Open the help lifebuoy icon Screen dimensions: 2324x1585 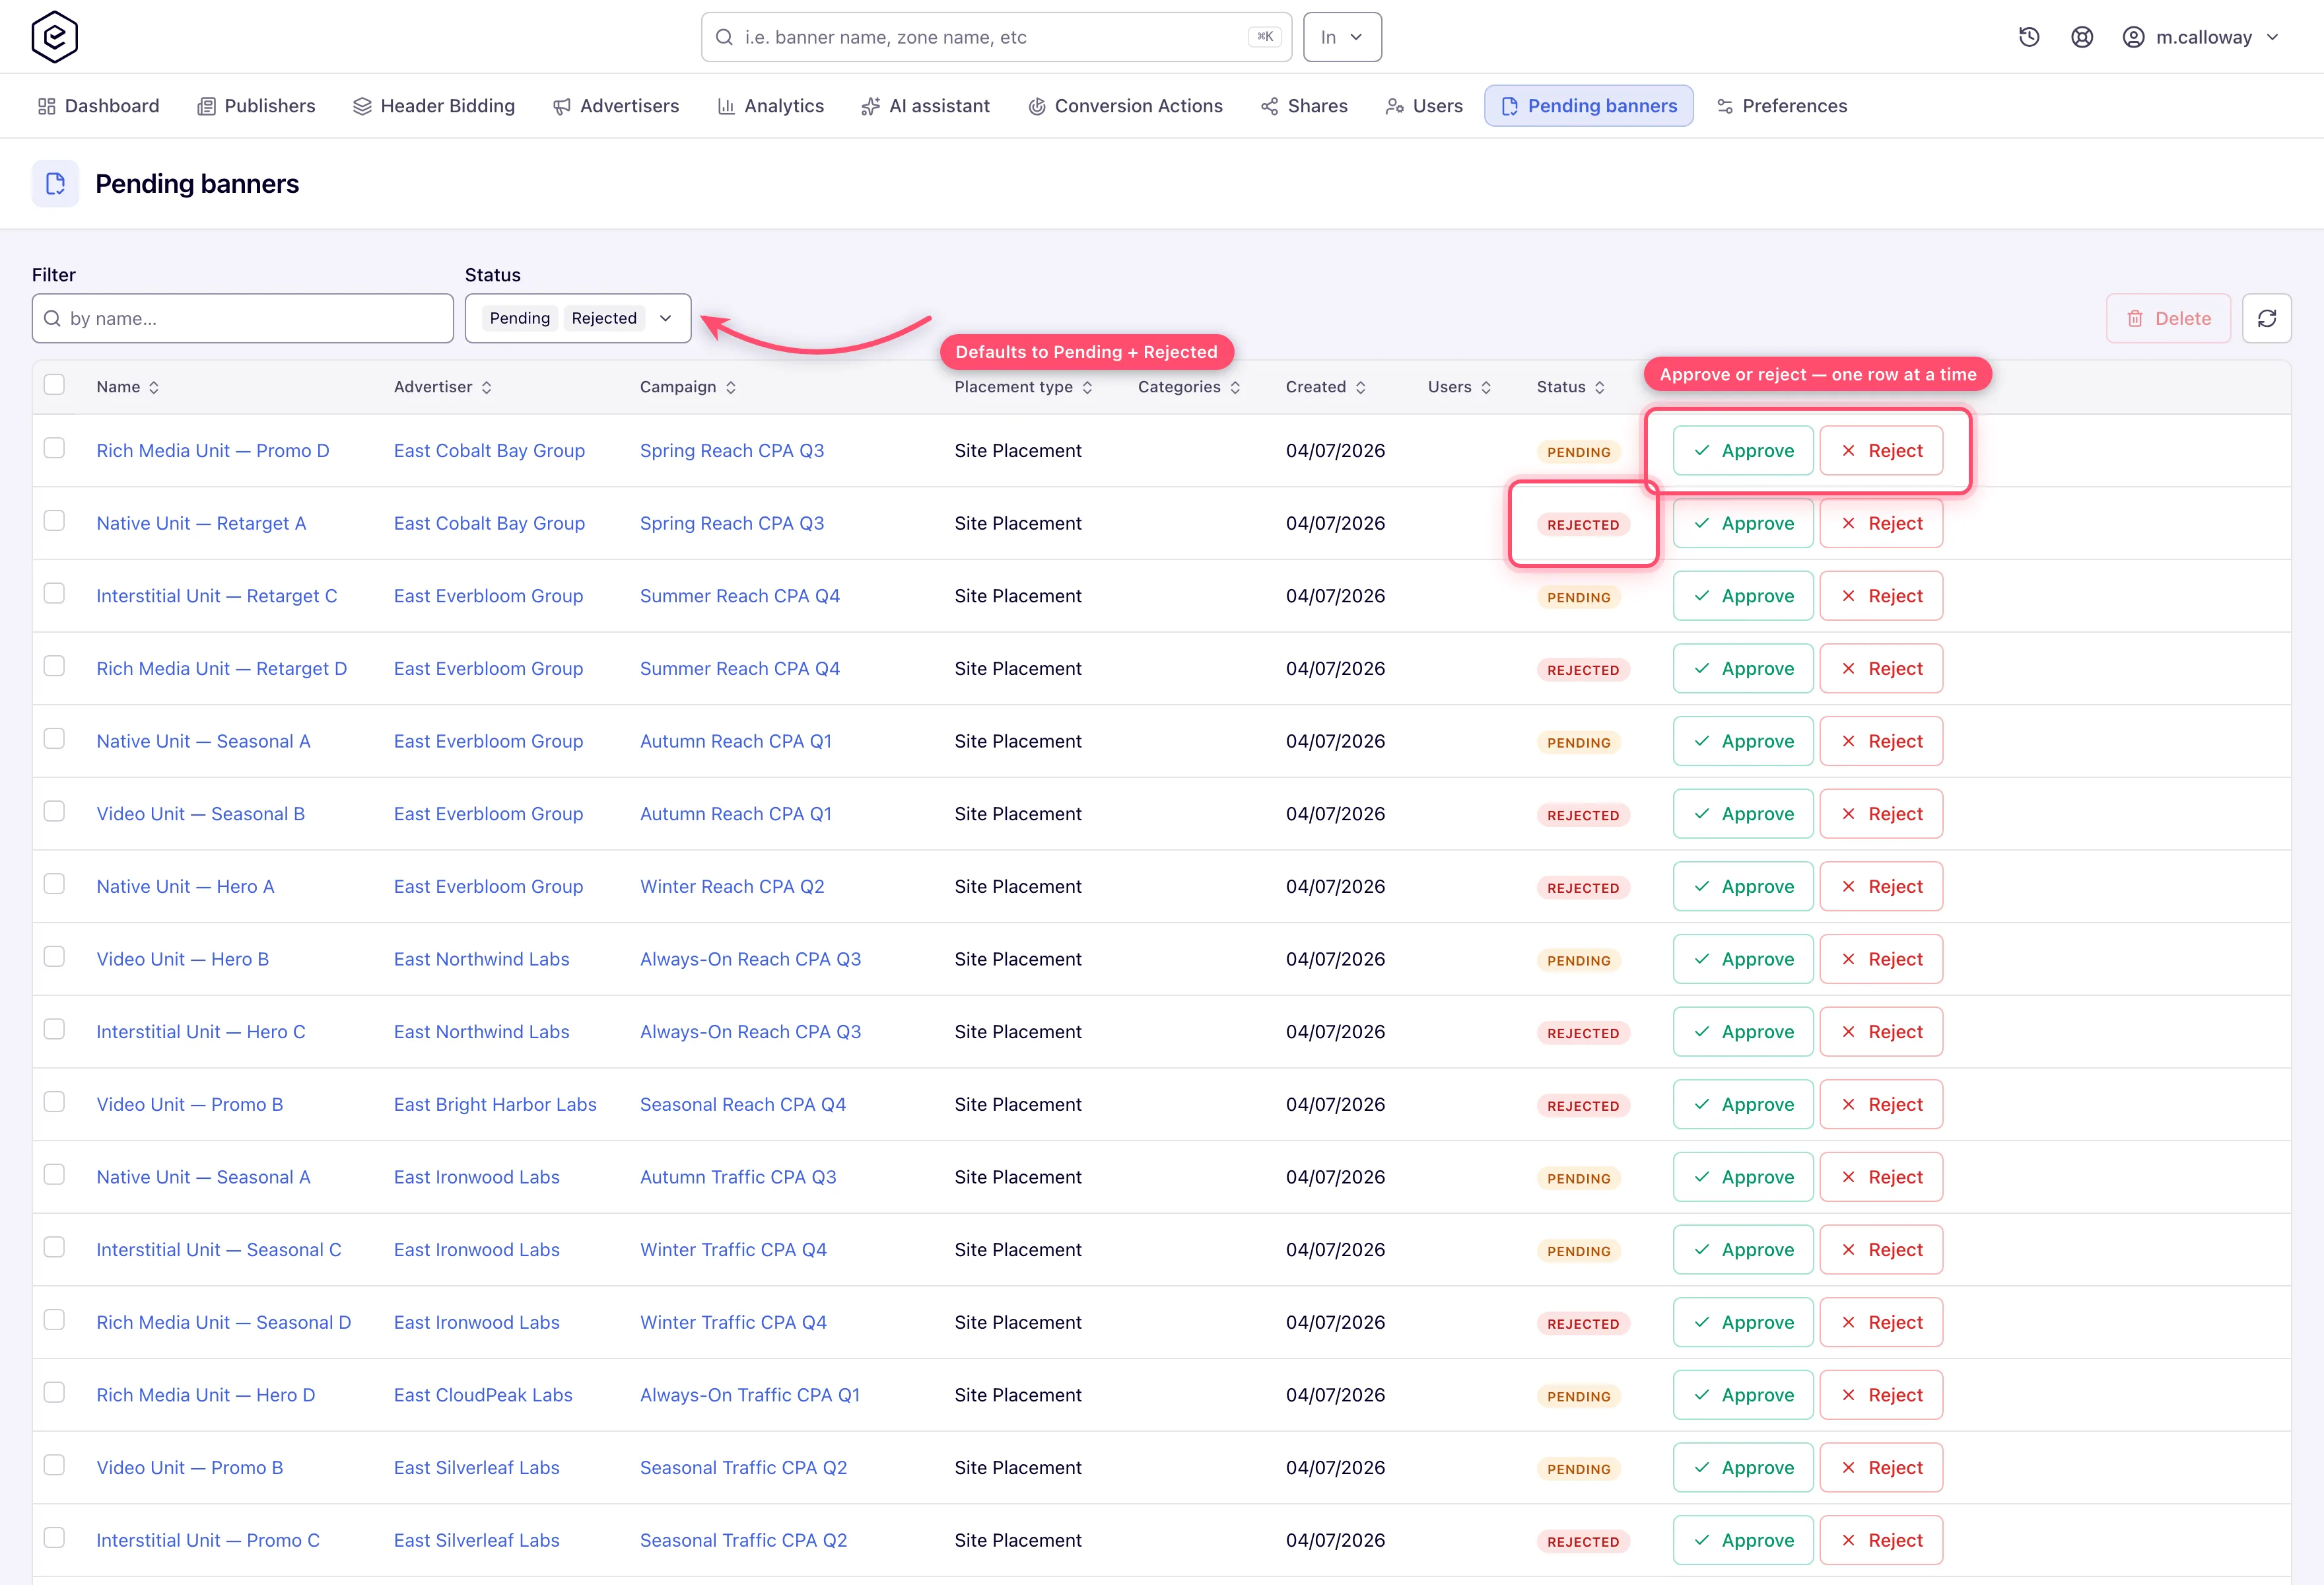2082,37
